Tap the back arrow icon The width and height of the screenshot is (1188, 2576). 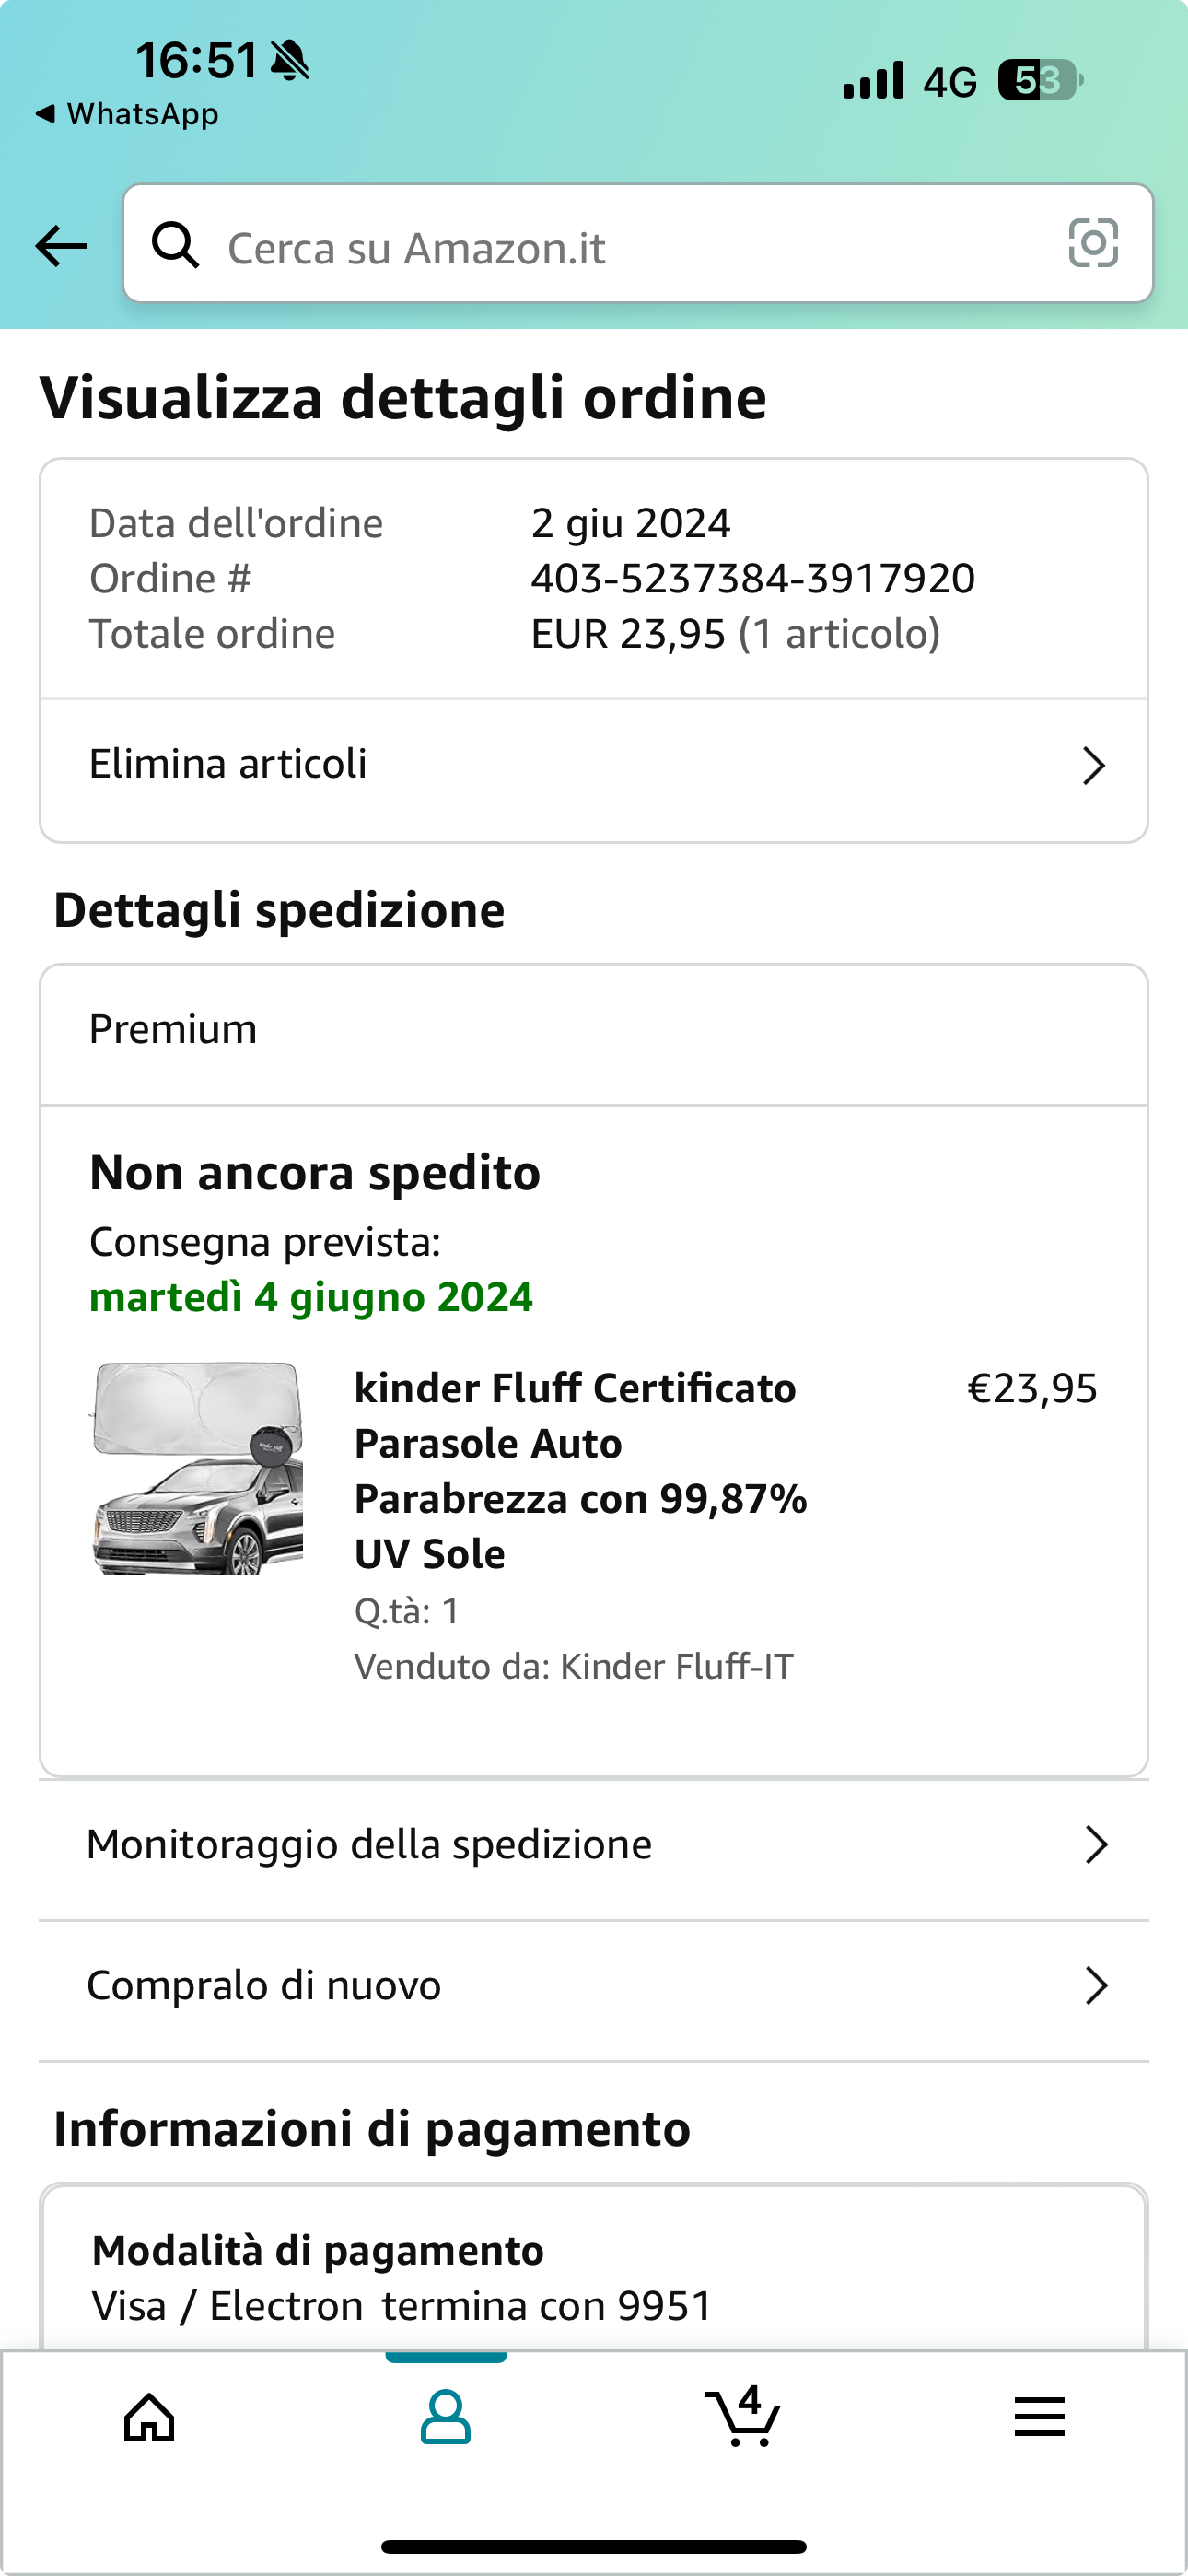(x=61, y=246)
